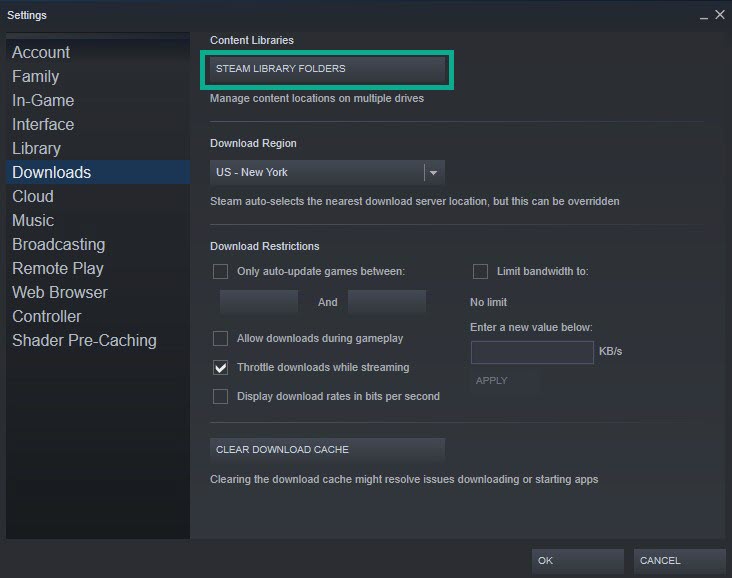Viewport: 732px width, 578px height.
Task: Click the 'And' label between time fields
Action: [x=328, y=303]
